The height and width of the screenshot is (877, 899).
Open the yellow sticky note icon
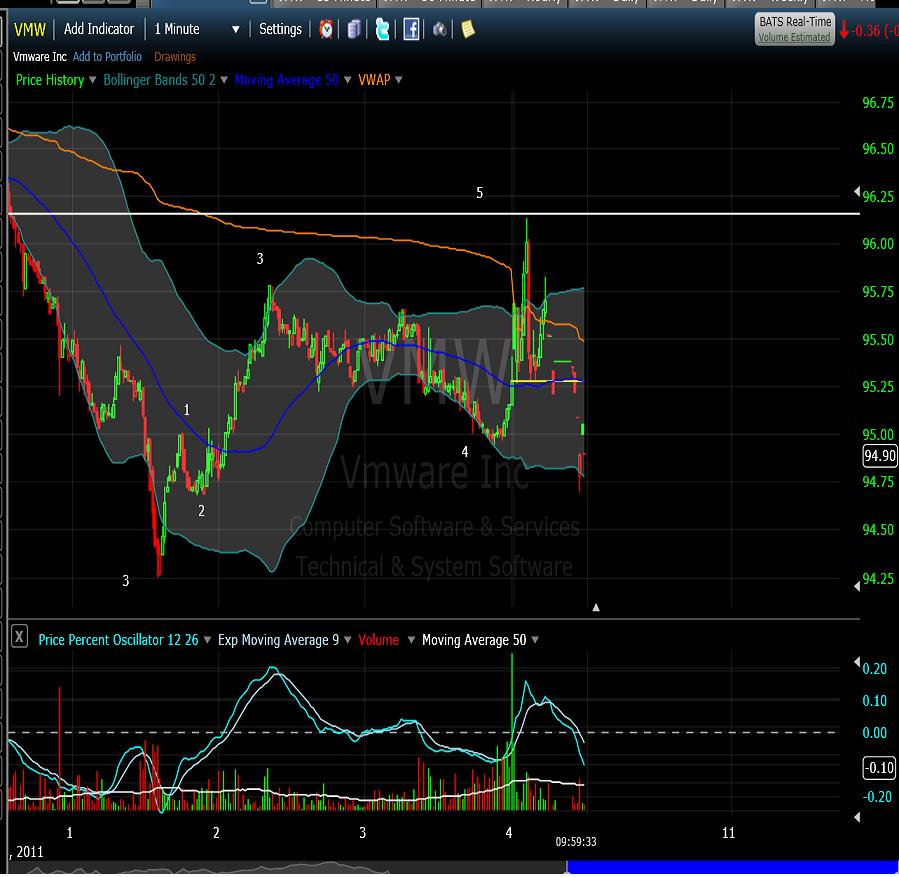pos(467,30)
